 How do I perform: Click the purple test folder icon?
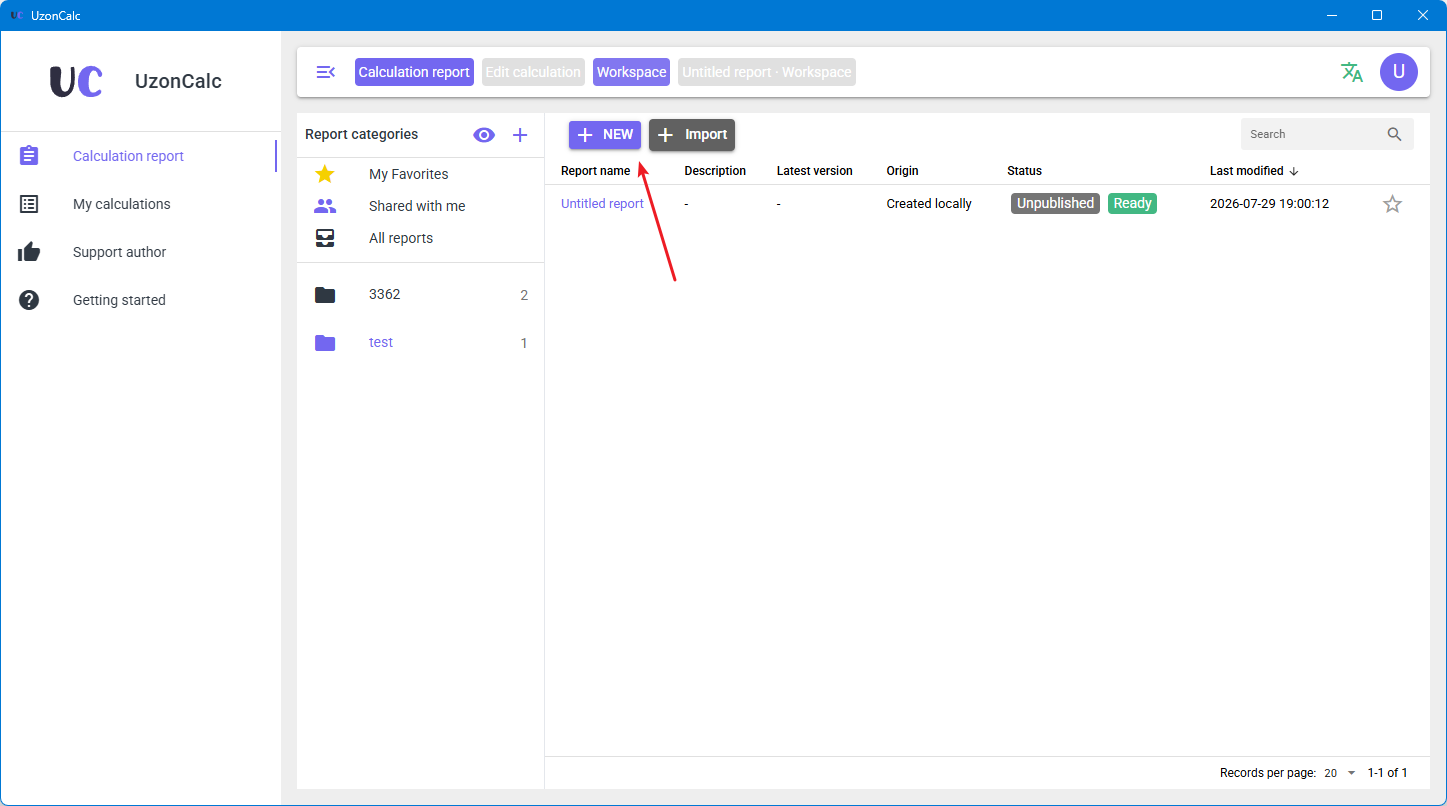pos(325,343)
